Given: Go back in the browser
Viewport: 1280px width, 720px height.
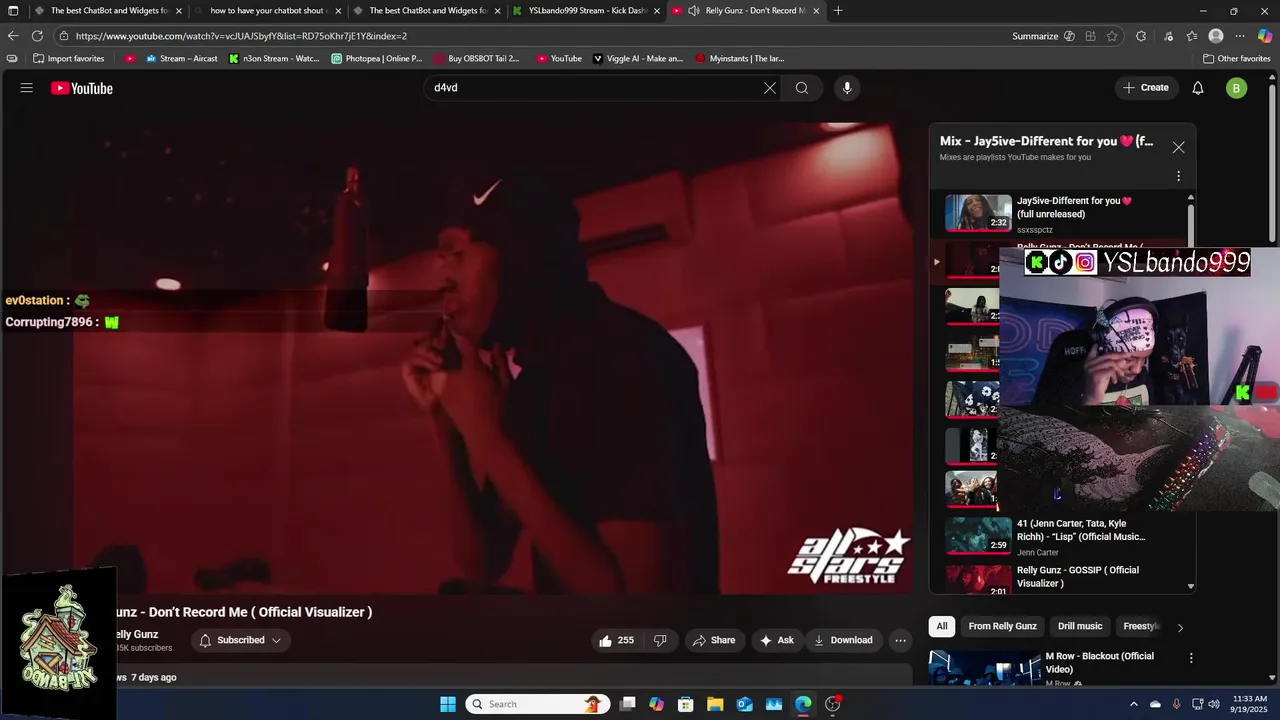Looking at the screenshot, I should click(13, 36).
